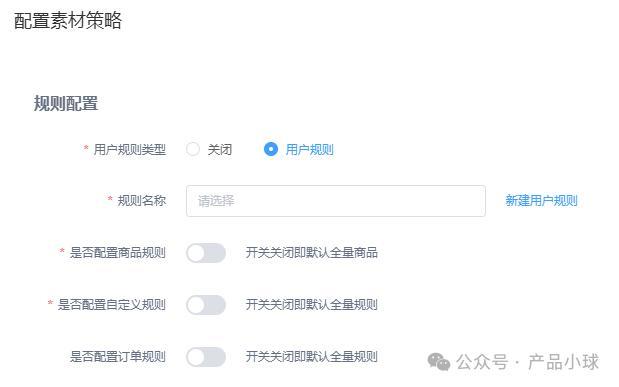Click the 是否配置商品规则 label

(118, 253)
